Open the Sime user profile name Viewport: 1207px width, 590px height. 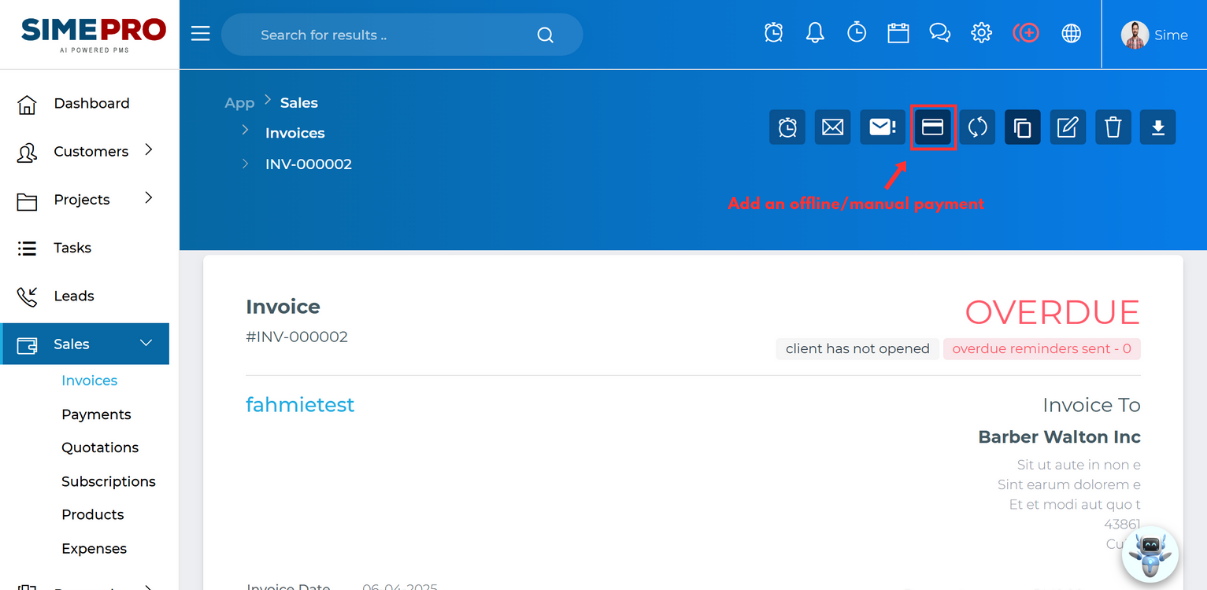(x=1171, y=35)
